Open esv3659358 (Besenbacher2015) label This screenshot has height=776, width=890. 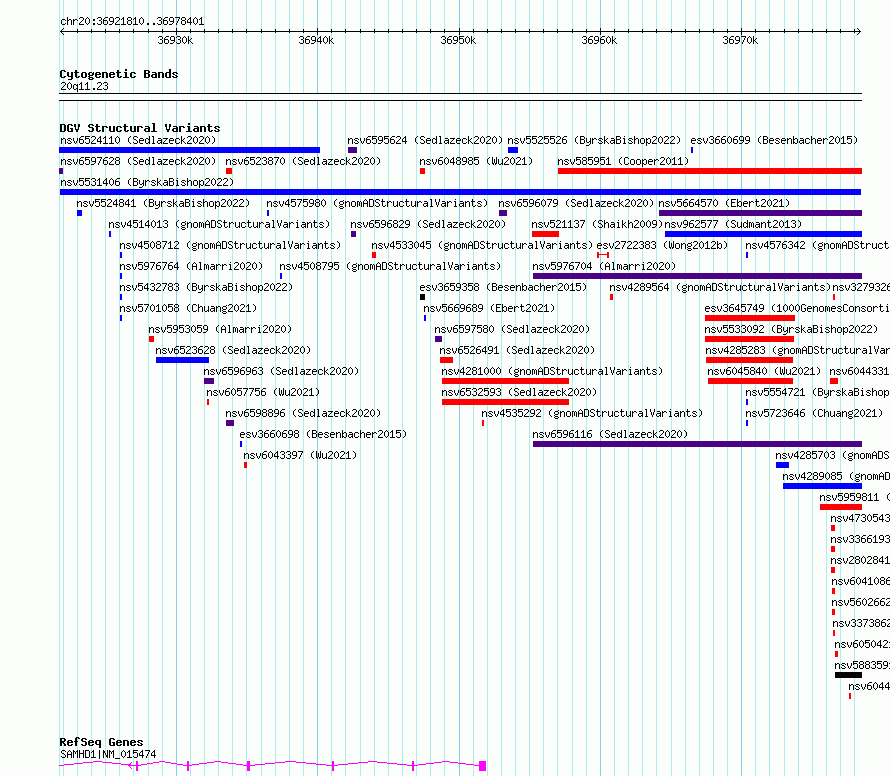click(x=503, y=287)
